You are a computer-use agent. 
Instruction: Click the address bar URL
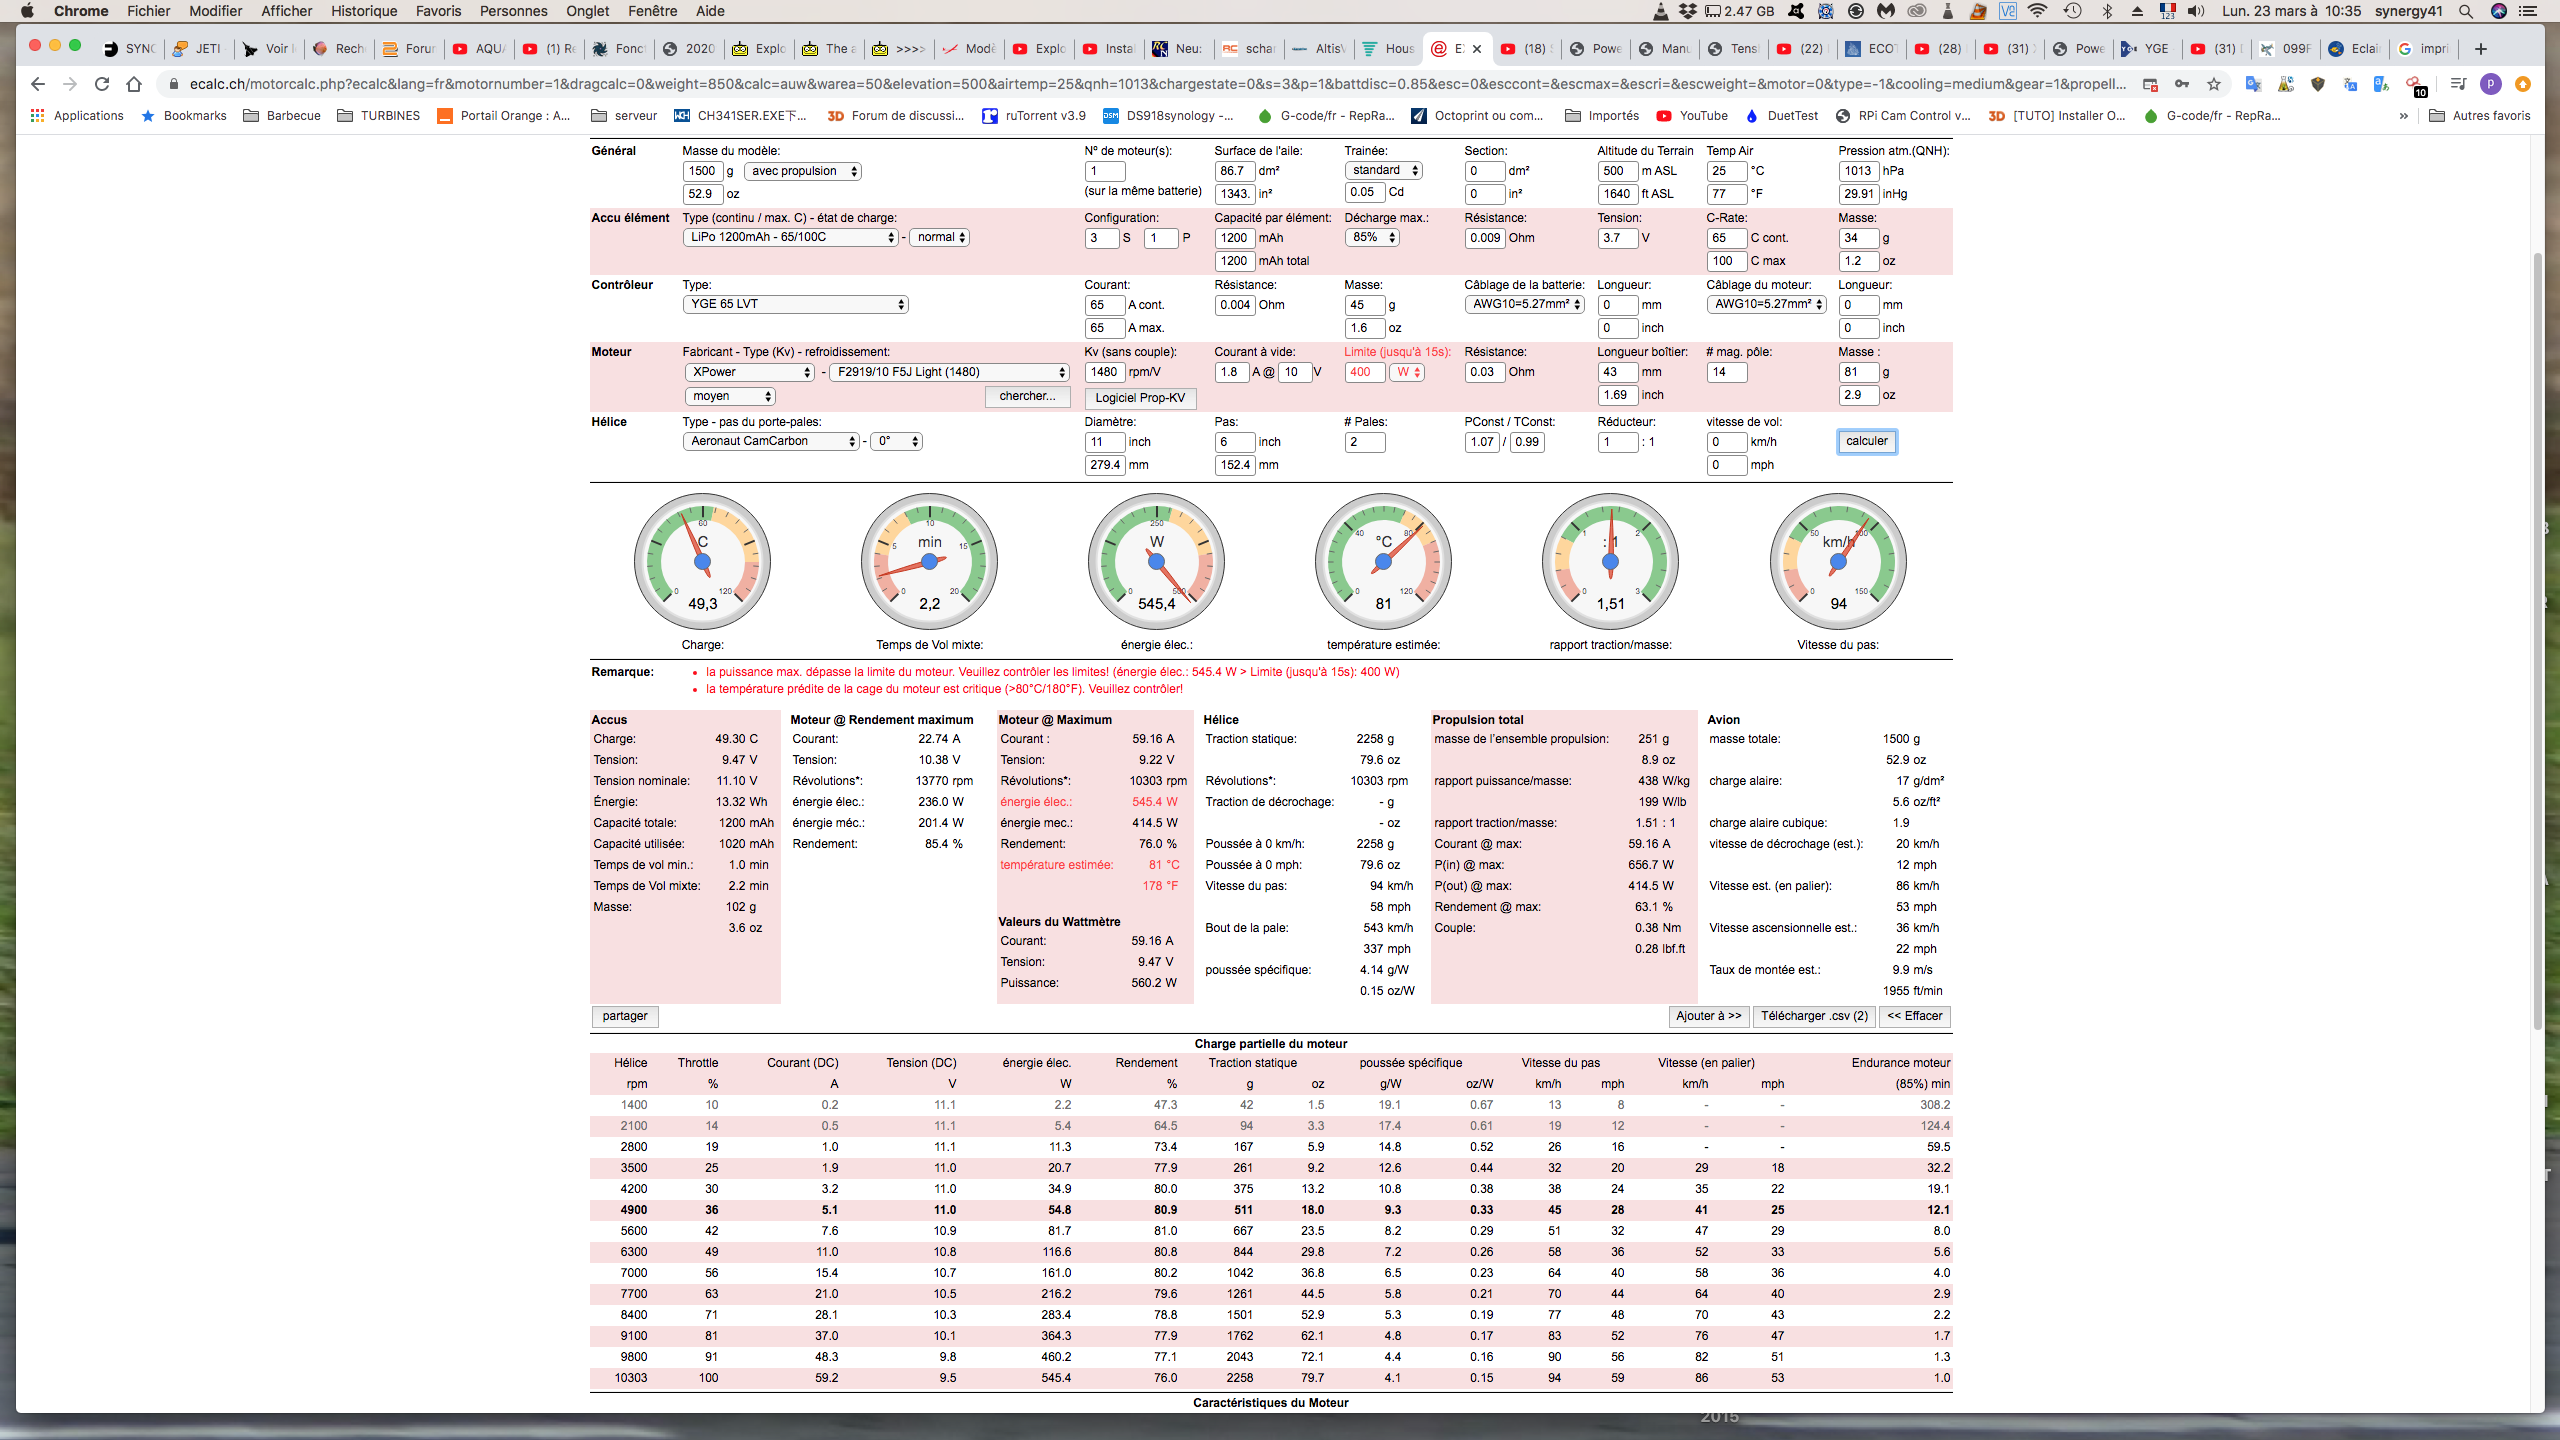1158,84
